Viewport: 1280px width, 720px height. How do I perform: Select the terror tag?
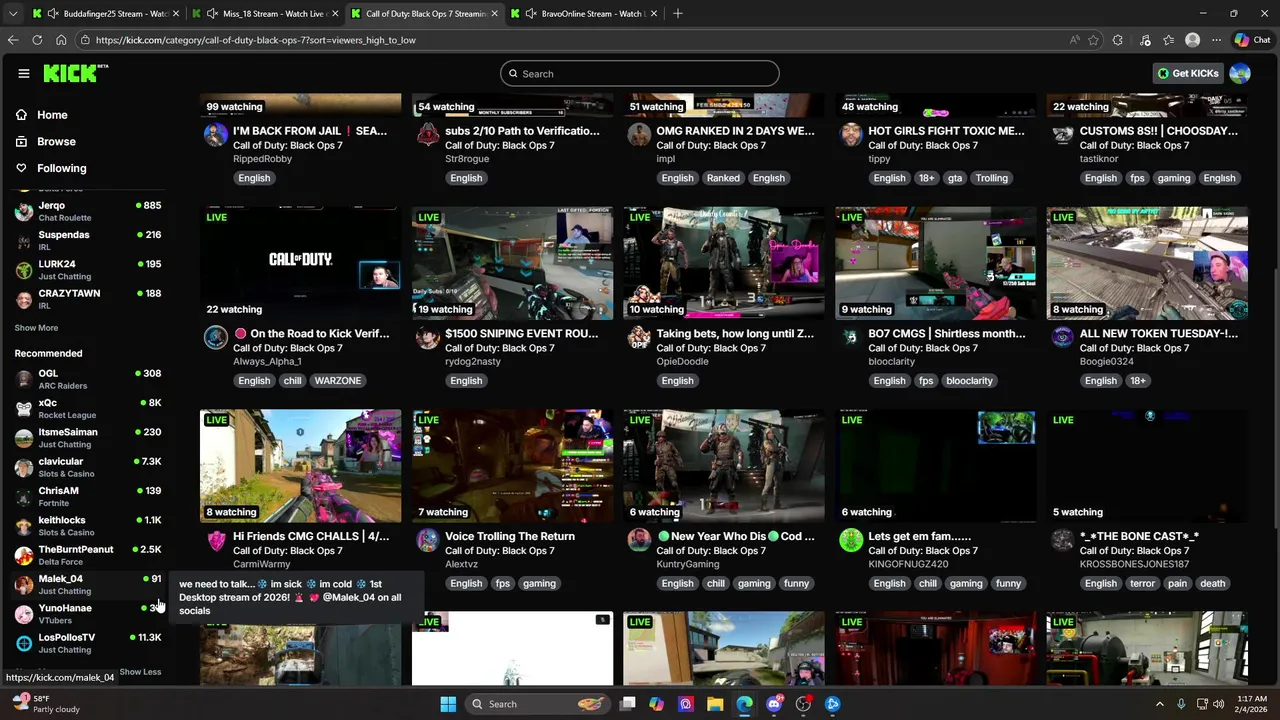[x=1142, y=583]
